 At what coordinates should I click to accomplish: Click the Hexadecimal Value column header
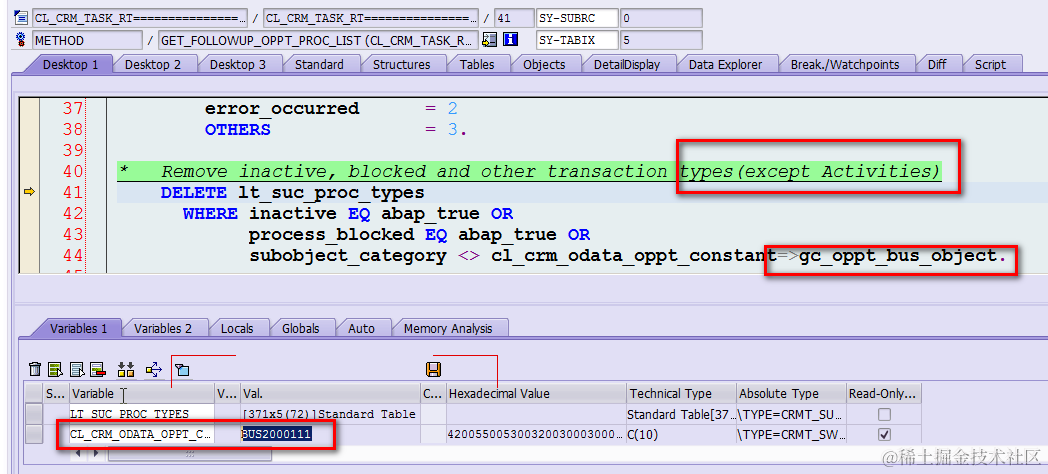click(537, 393)
